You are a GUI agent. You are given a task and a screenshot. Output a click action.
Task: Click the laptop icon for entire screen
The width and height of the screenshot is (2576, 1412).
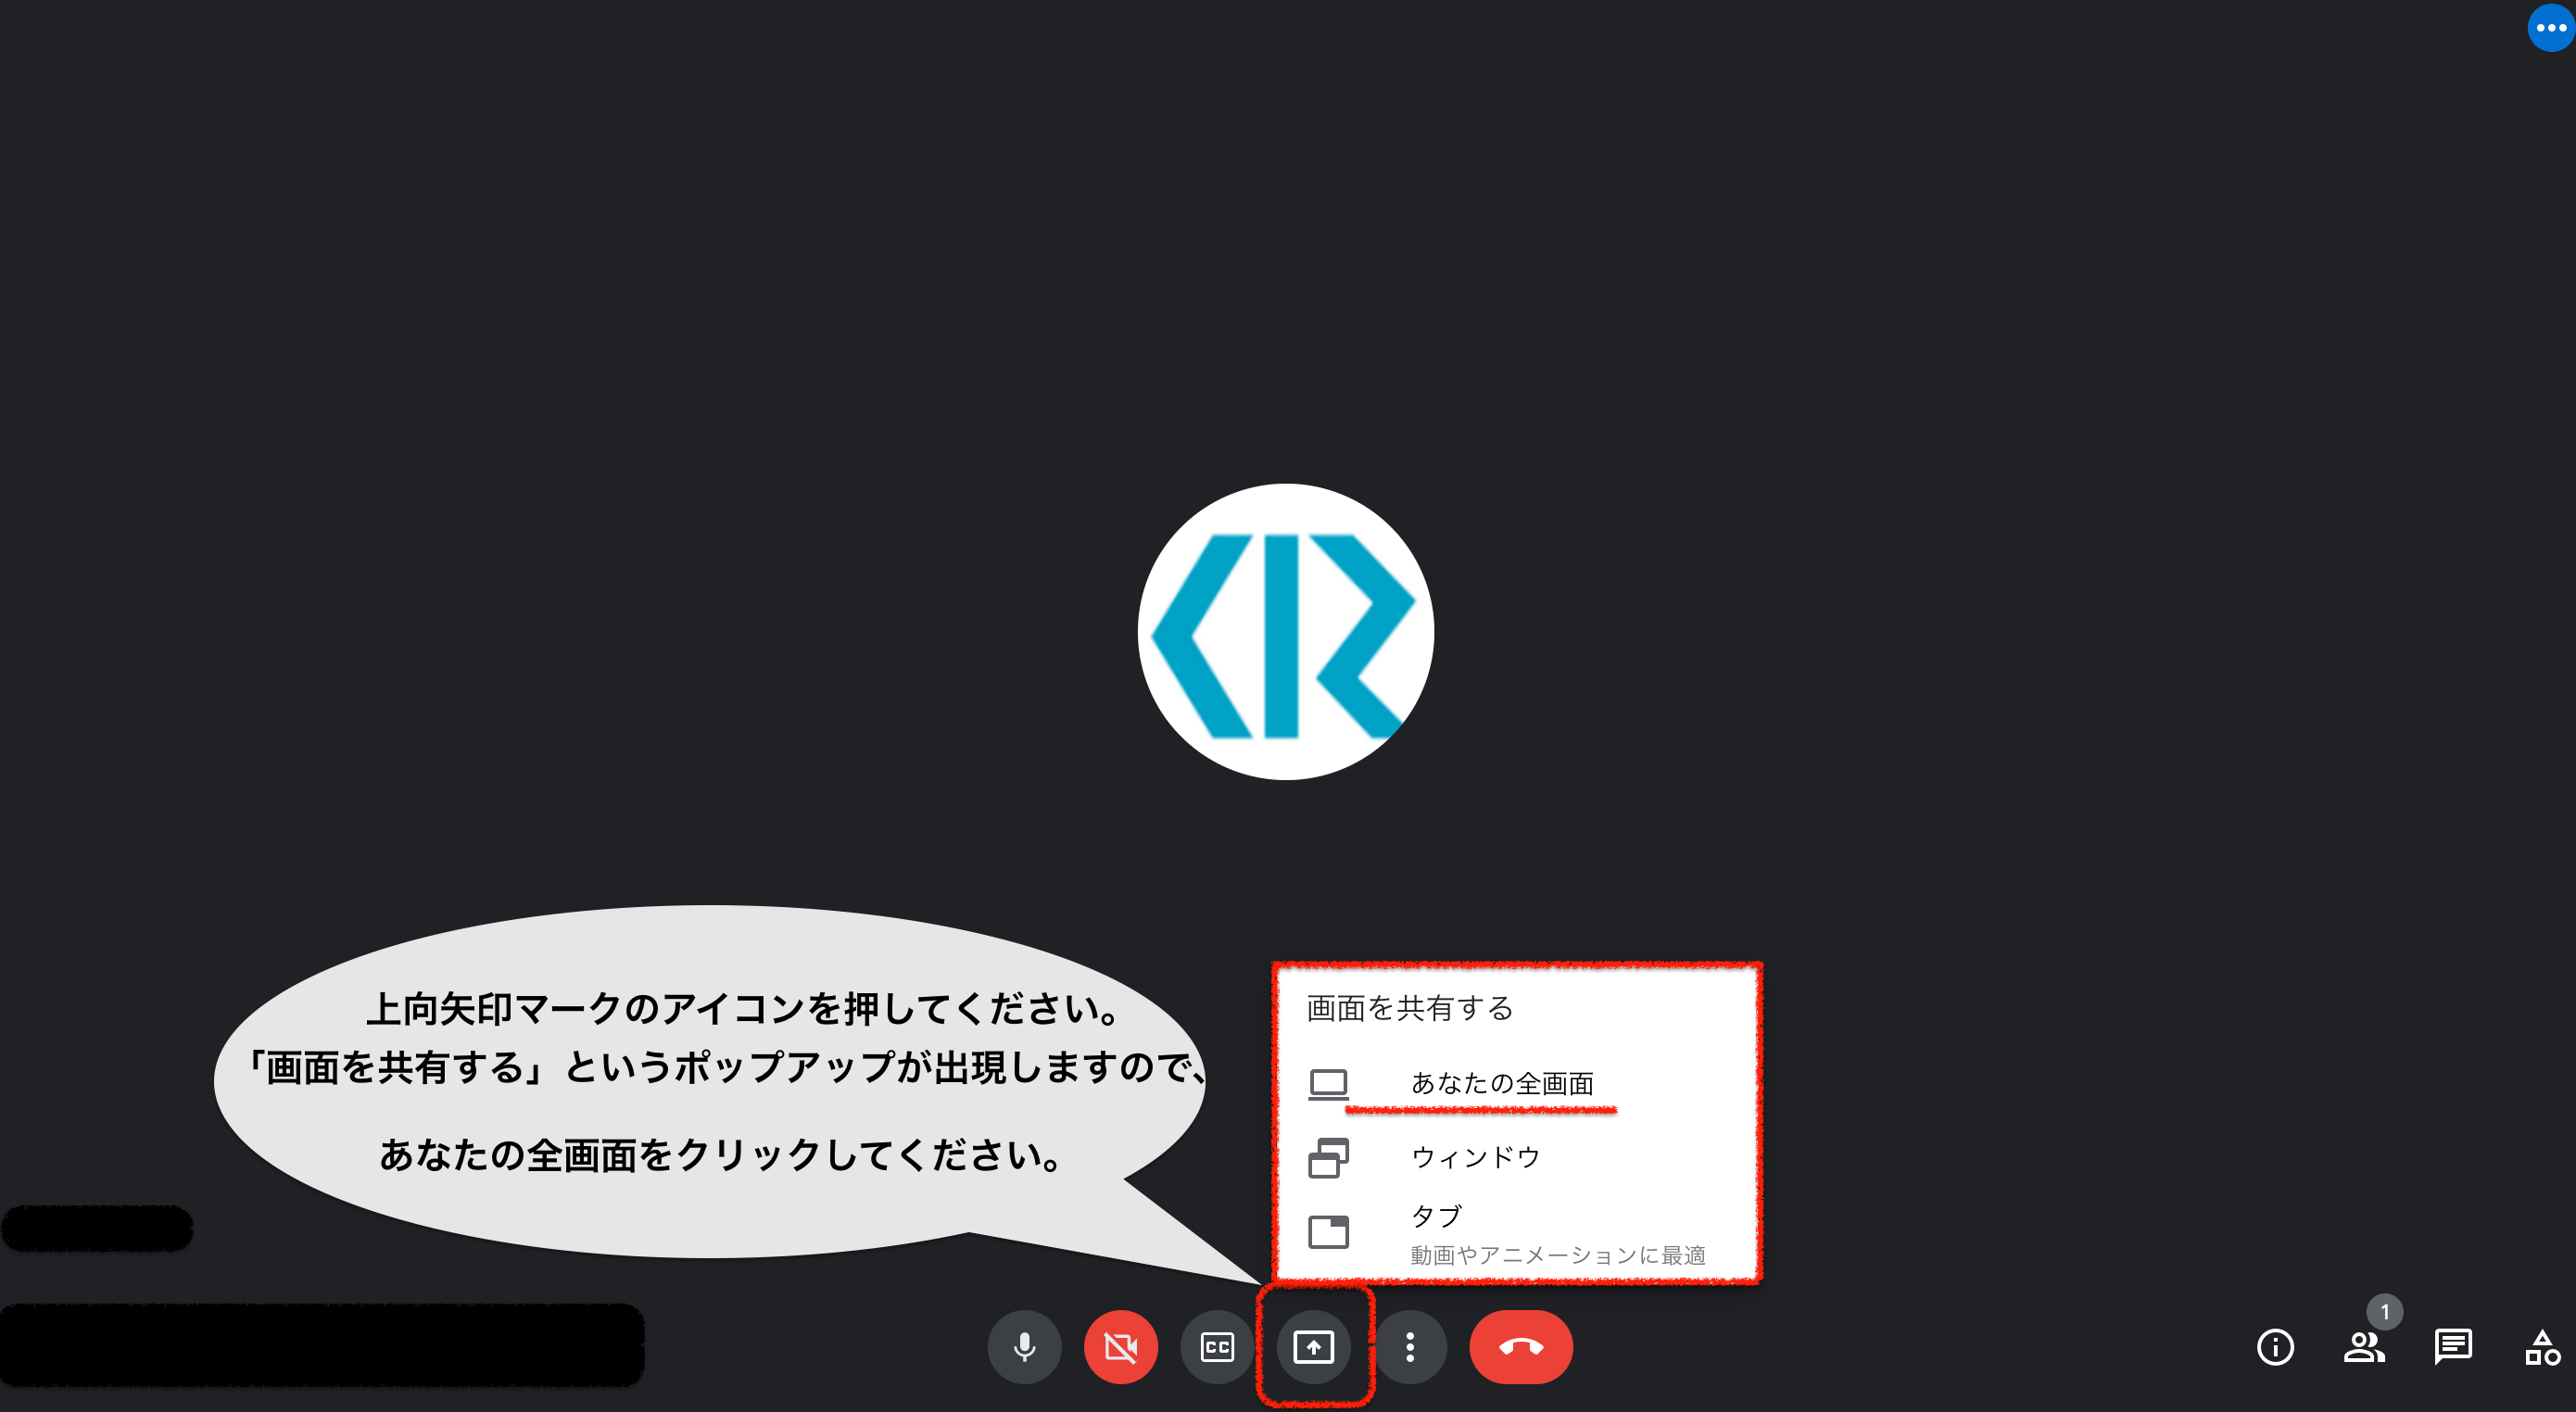(1328, 1084)
